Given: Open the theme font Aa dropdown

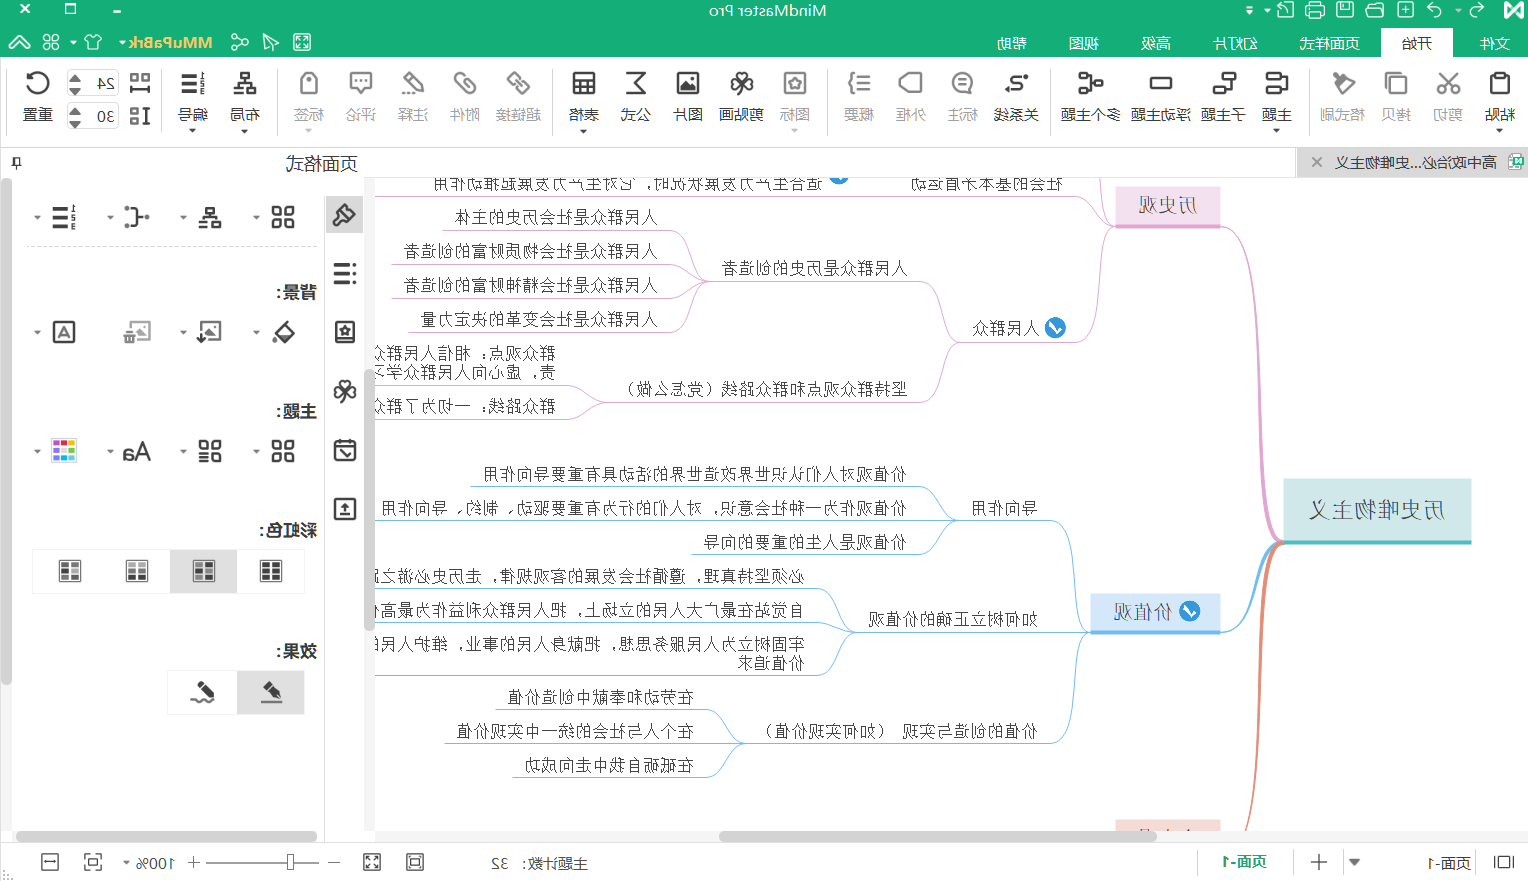Looking at the screenshot, I should (x=110, y=452).
